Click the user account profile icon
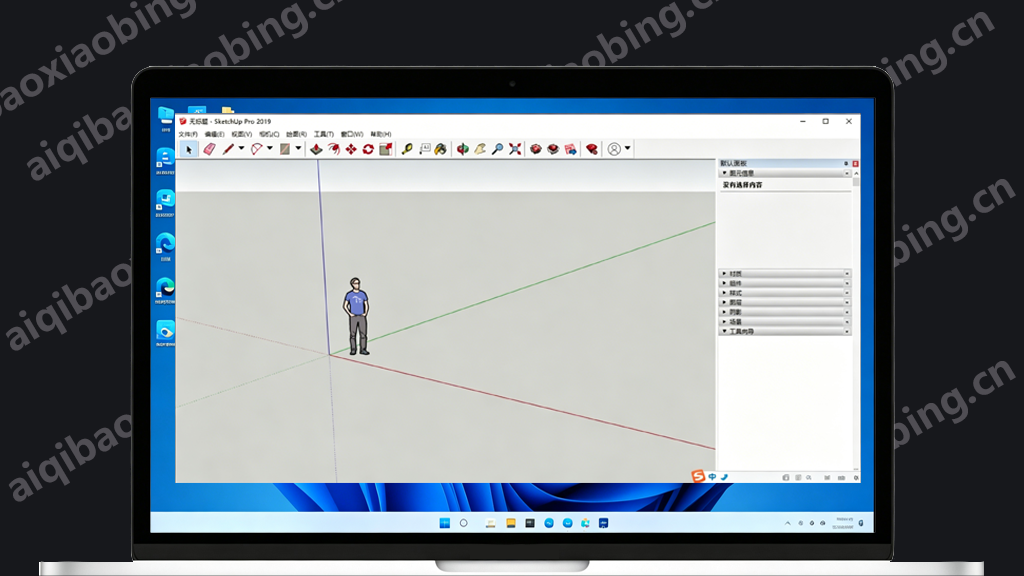 coord(614,150)
